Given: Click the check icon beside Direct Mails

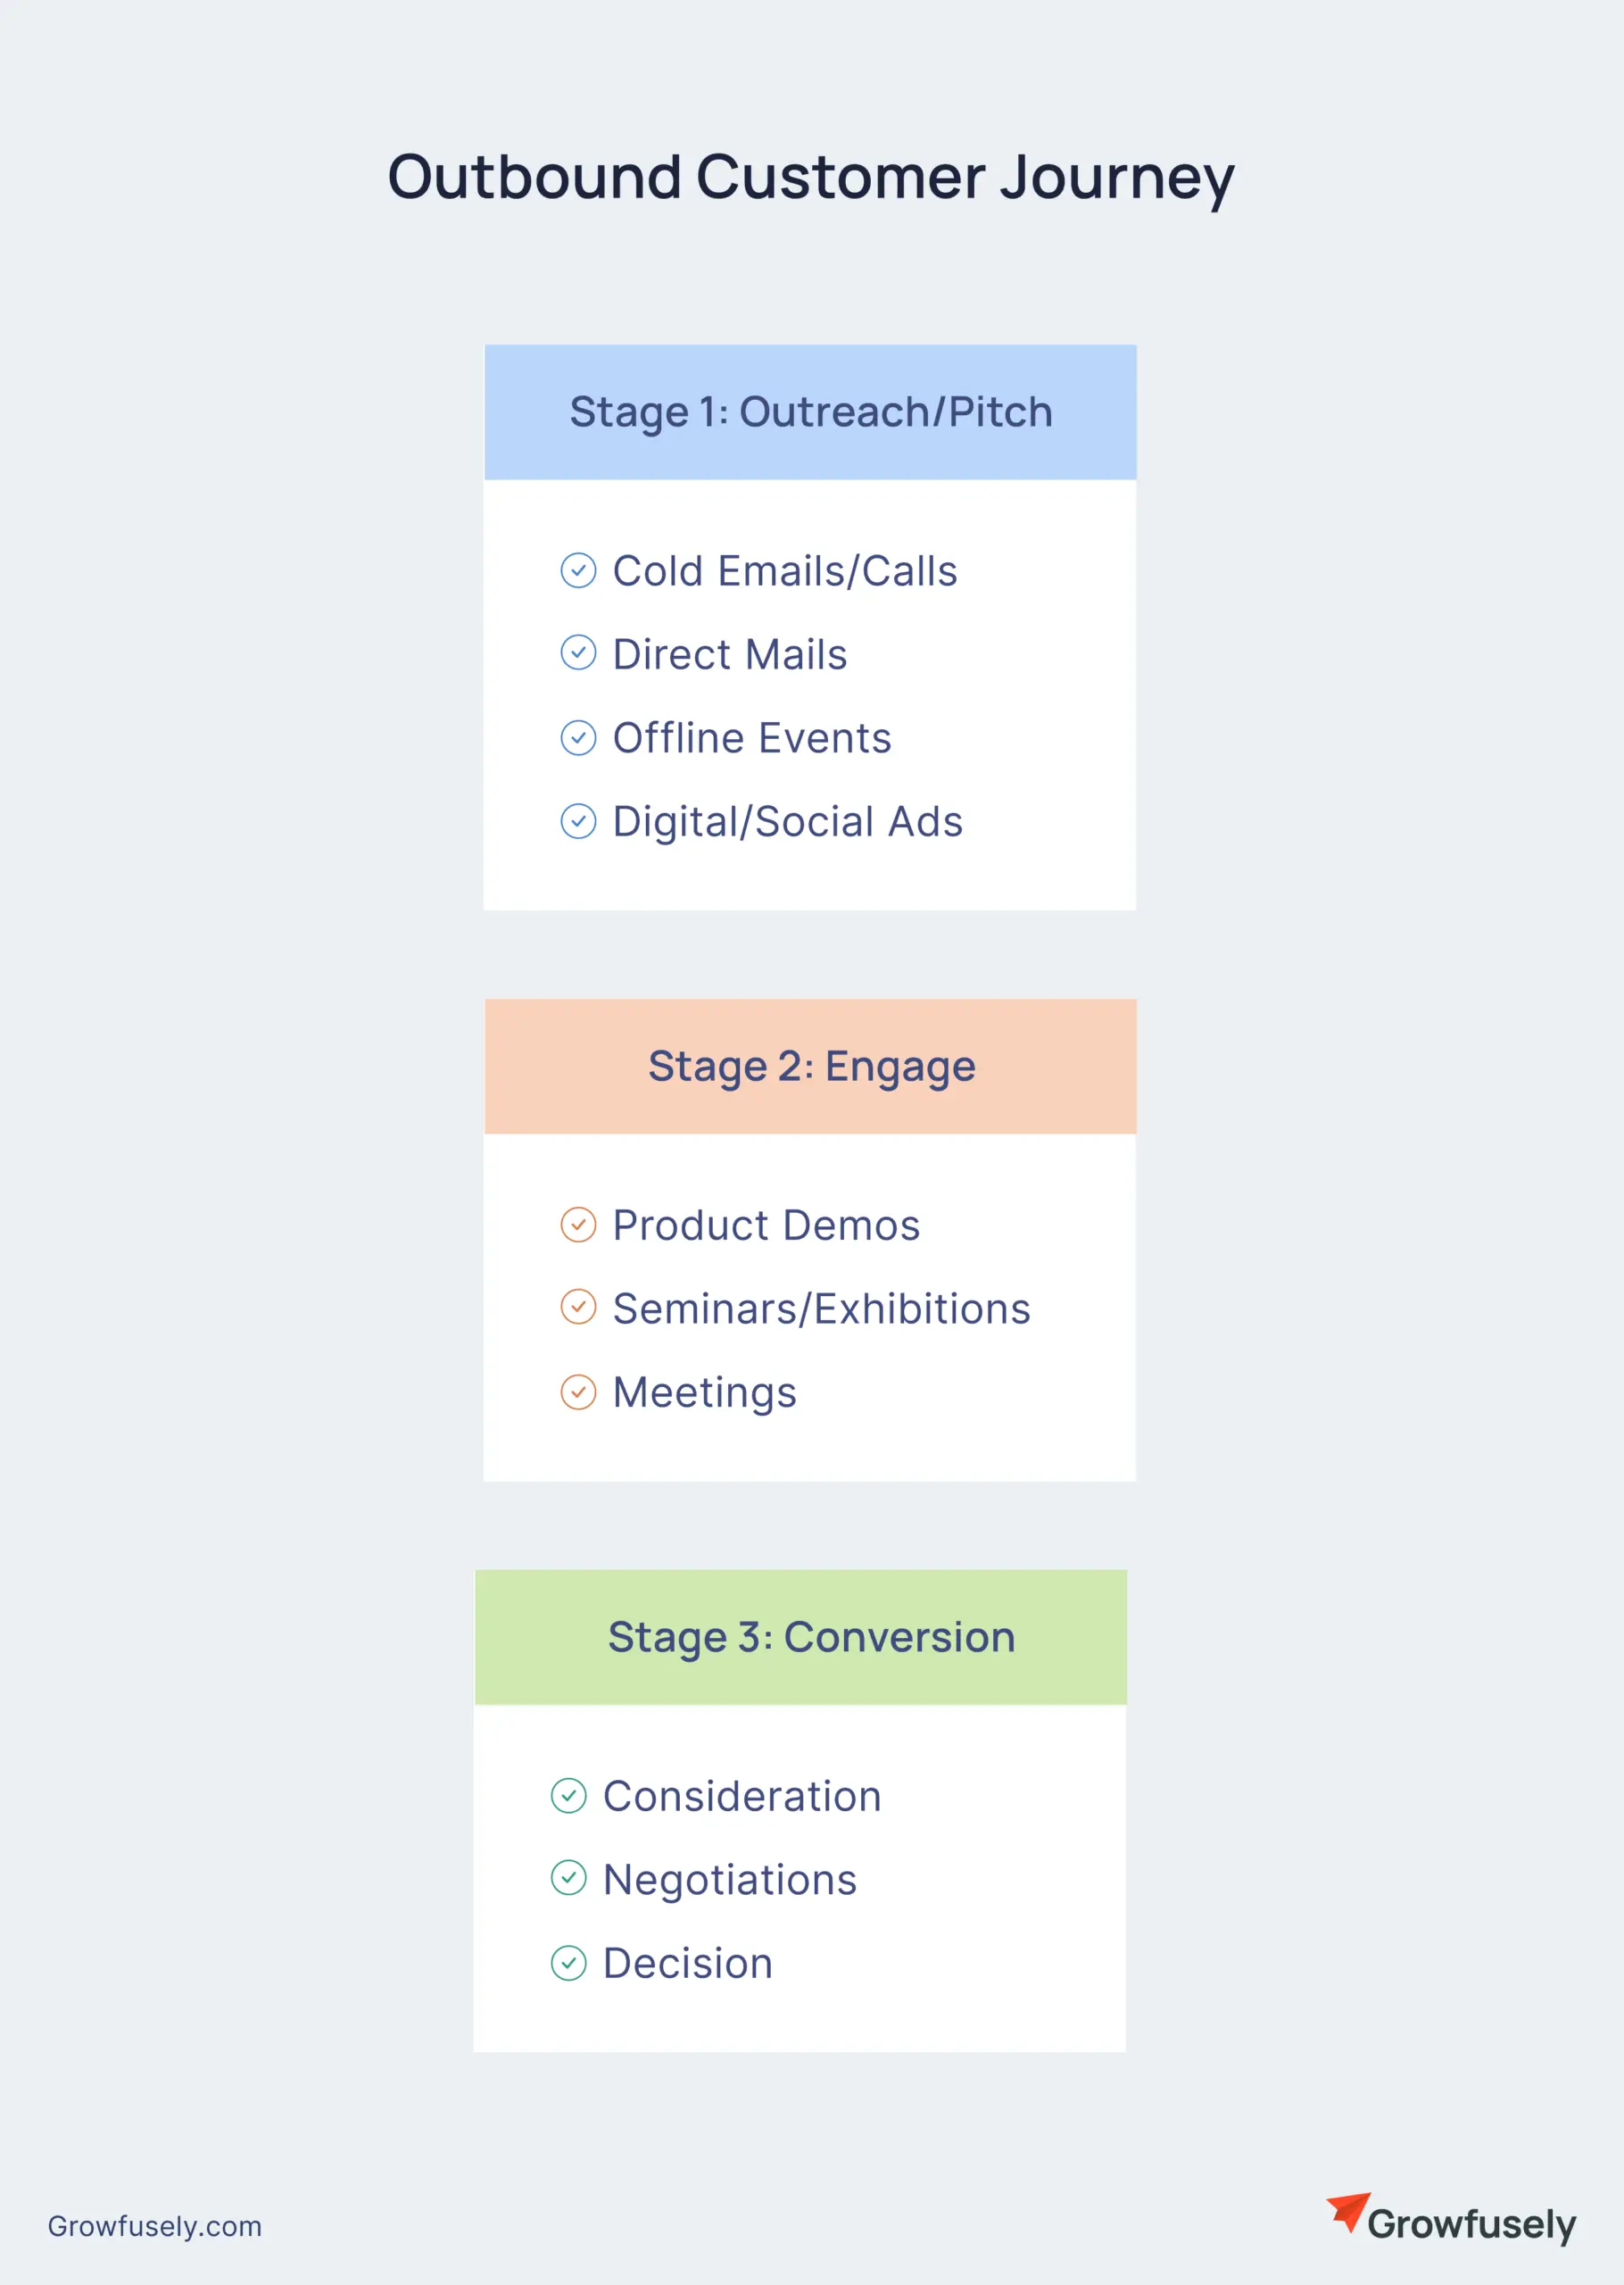Looking at the screenshot, I should pos(578,653).
